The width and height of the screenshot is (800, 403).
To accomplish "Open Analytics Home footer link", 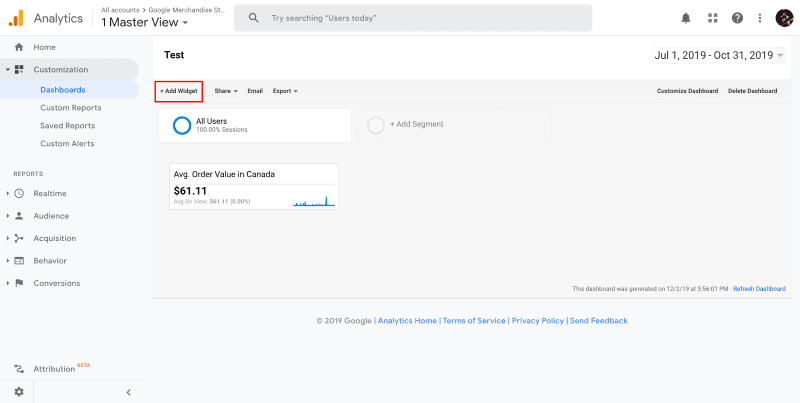I will tap(407, 321).
